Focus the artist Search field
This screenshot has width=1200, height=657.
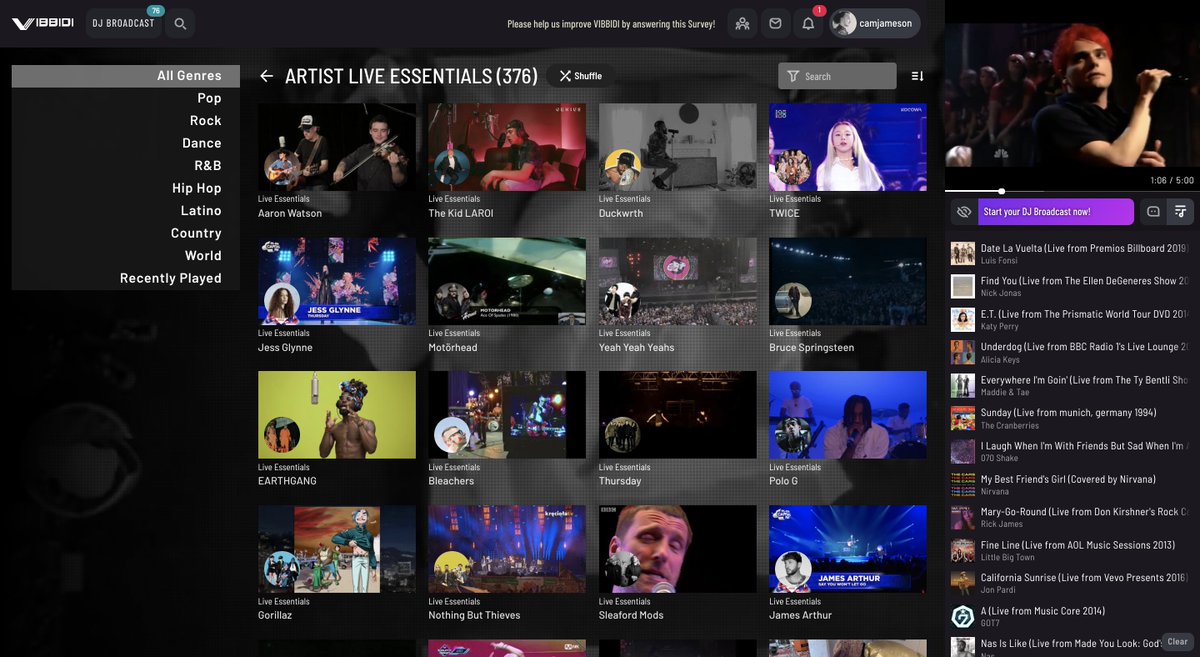point(837,76)
